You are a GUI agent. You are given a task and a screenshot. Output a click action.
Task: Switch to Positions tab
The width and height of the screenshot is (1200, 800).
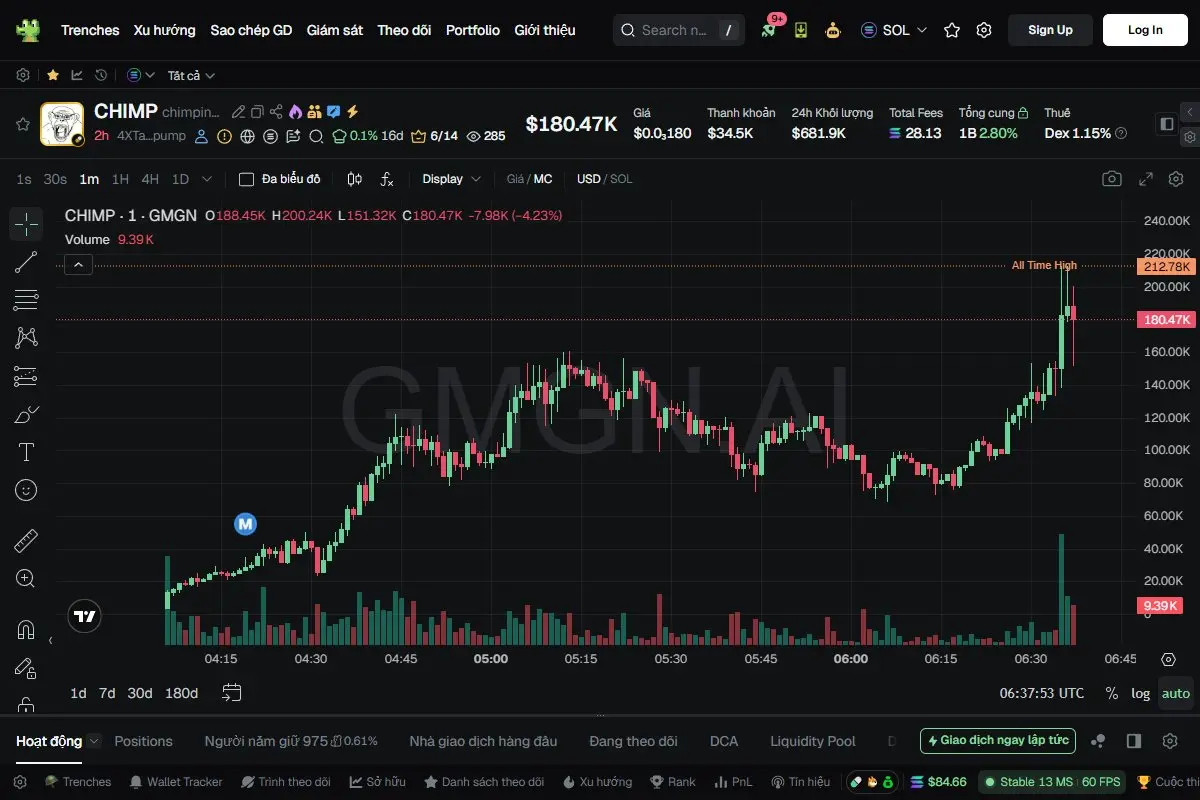point(143,741)
